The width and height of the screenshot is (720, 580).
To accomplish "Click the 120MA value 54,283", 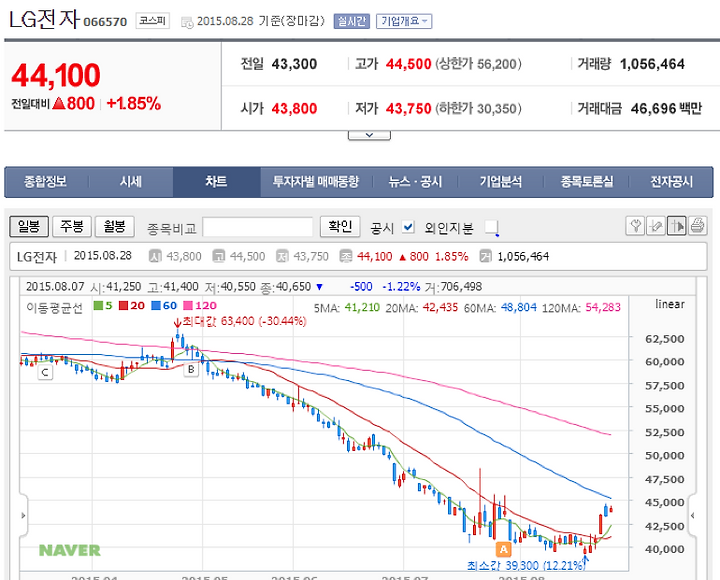I will tap(603, 307).
